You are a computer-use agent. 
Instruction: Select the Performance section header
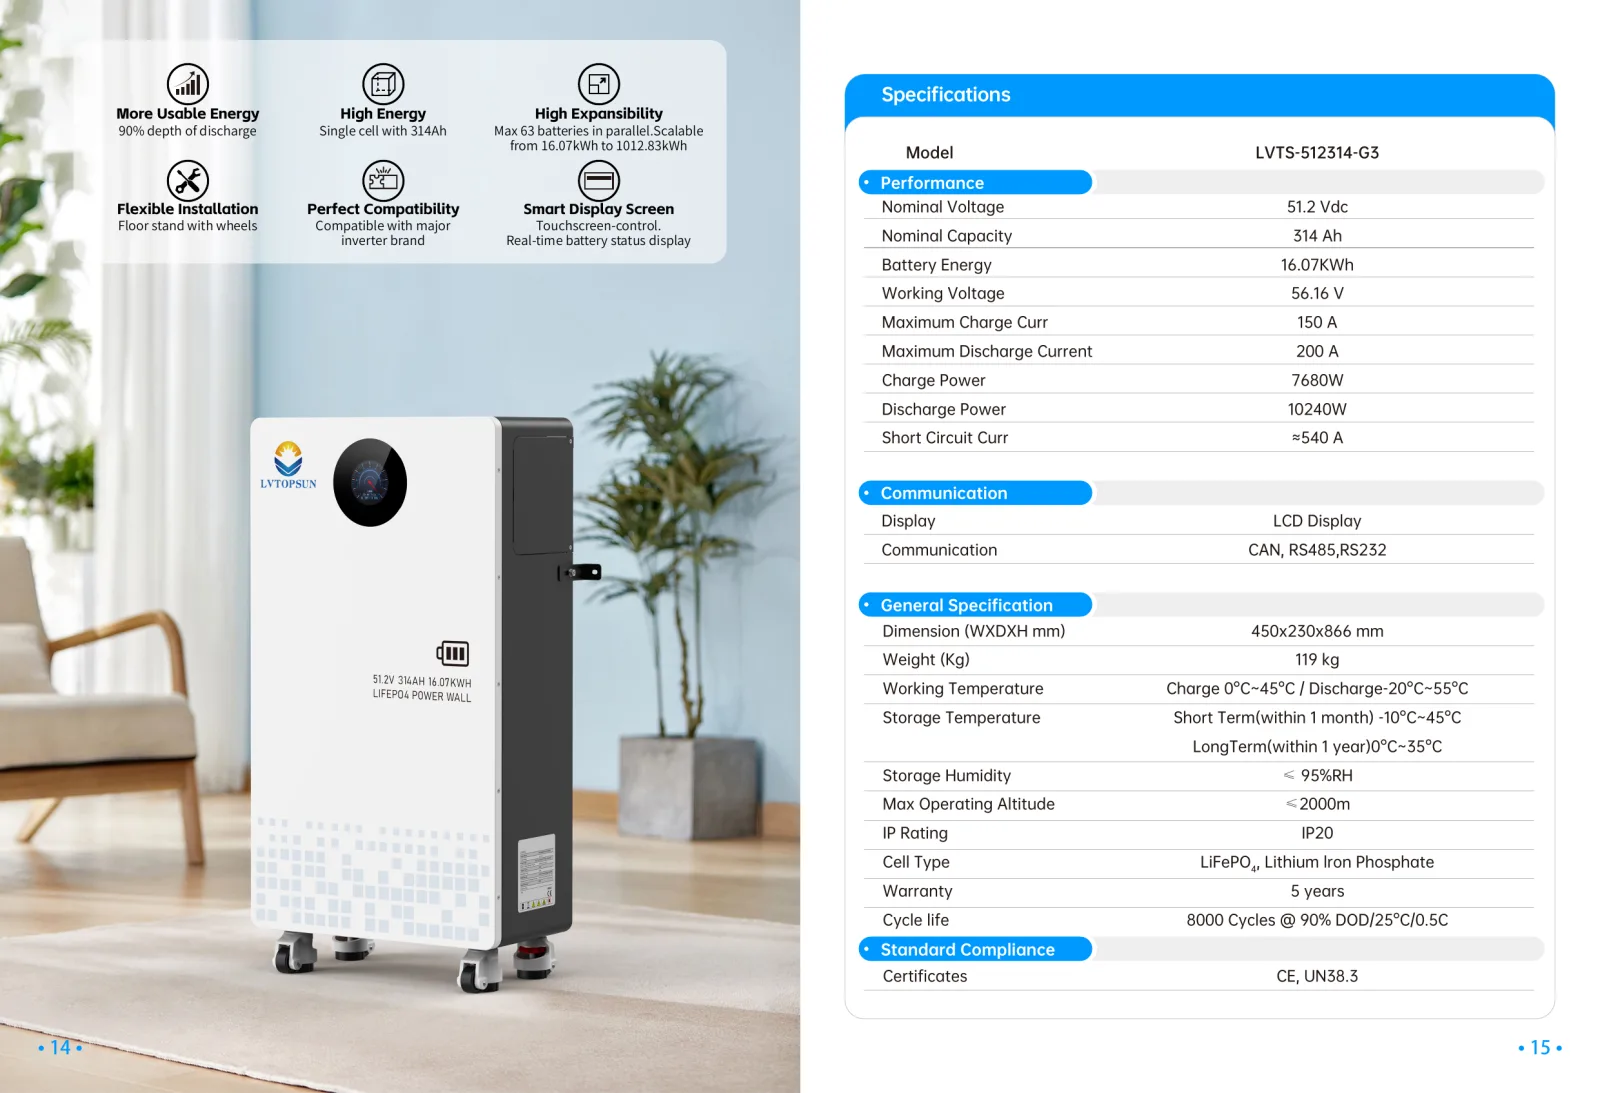click(x=975, y=182)
